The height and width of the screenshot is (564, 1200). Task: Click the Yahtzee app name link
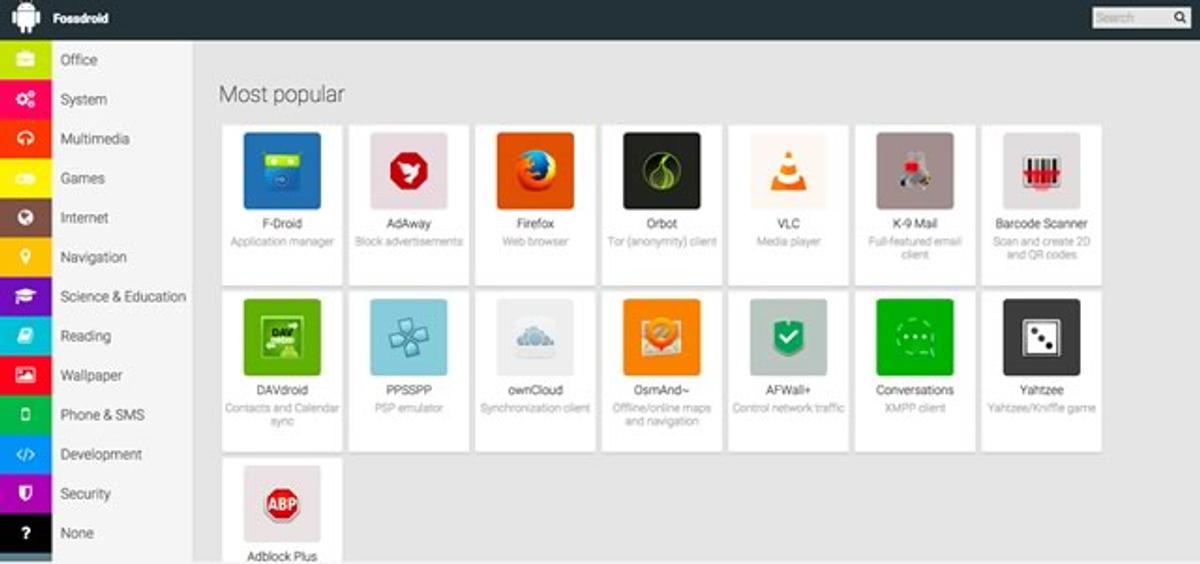pyautogui.click(x=1041, y=390)
